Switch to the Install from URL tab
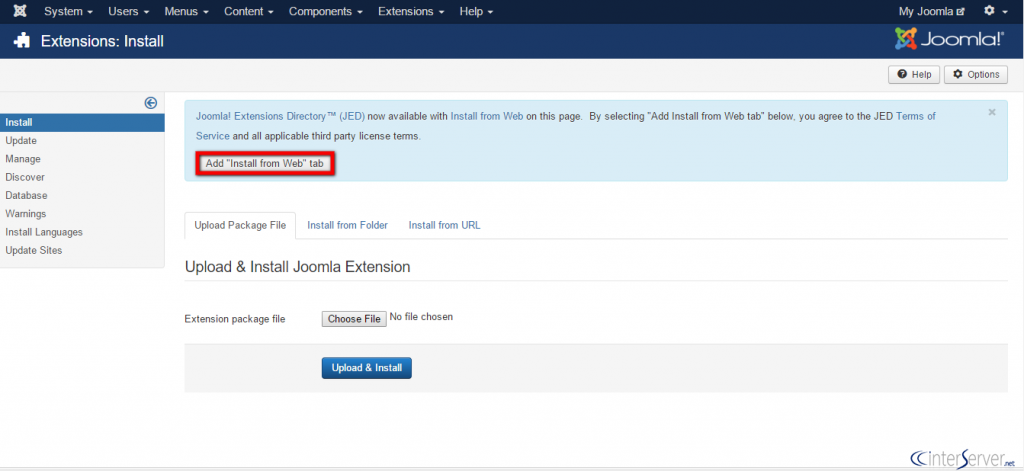Image resolution: width=1024 pixels, height=471 pixels. coord(444,225)
